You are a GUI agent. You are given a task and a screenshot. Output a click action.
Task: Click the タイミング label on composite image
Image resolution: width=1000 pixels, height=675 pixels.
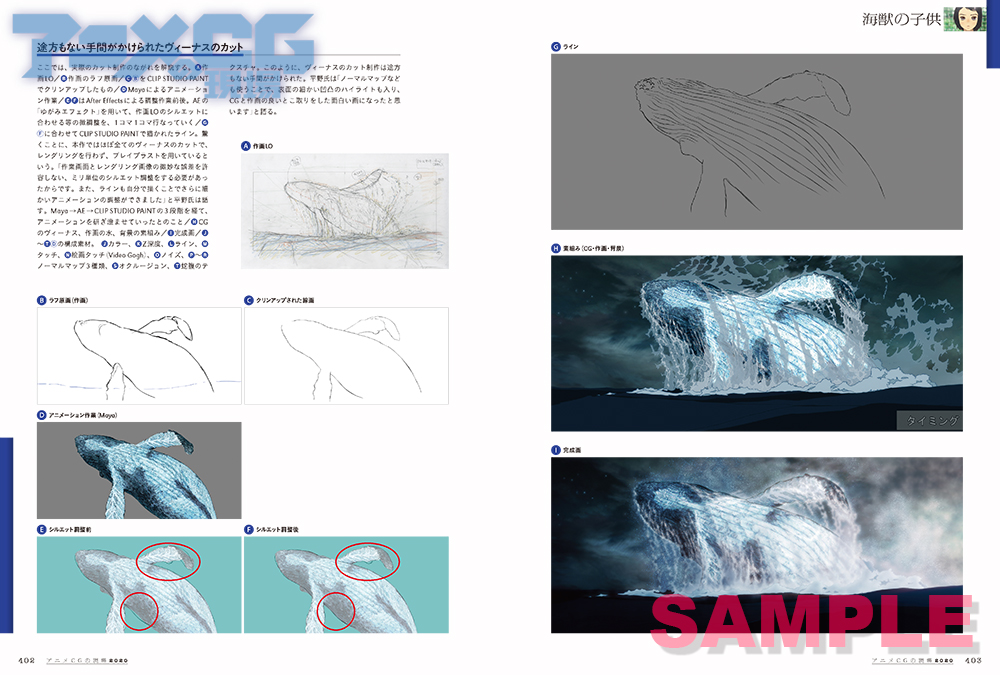[x=928, y=421]
